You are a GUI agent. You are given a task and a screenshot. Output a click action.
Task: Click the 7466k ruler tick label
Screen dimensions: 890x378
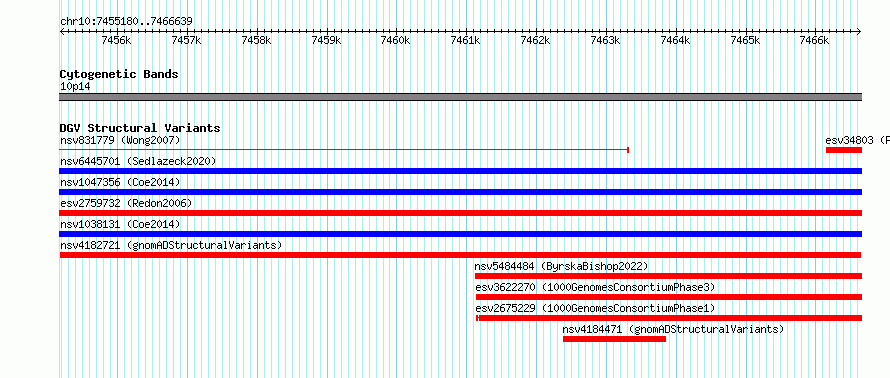pyautogui.click(x=815, y=40)
